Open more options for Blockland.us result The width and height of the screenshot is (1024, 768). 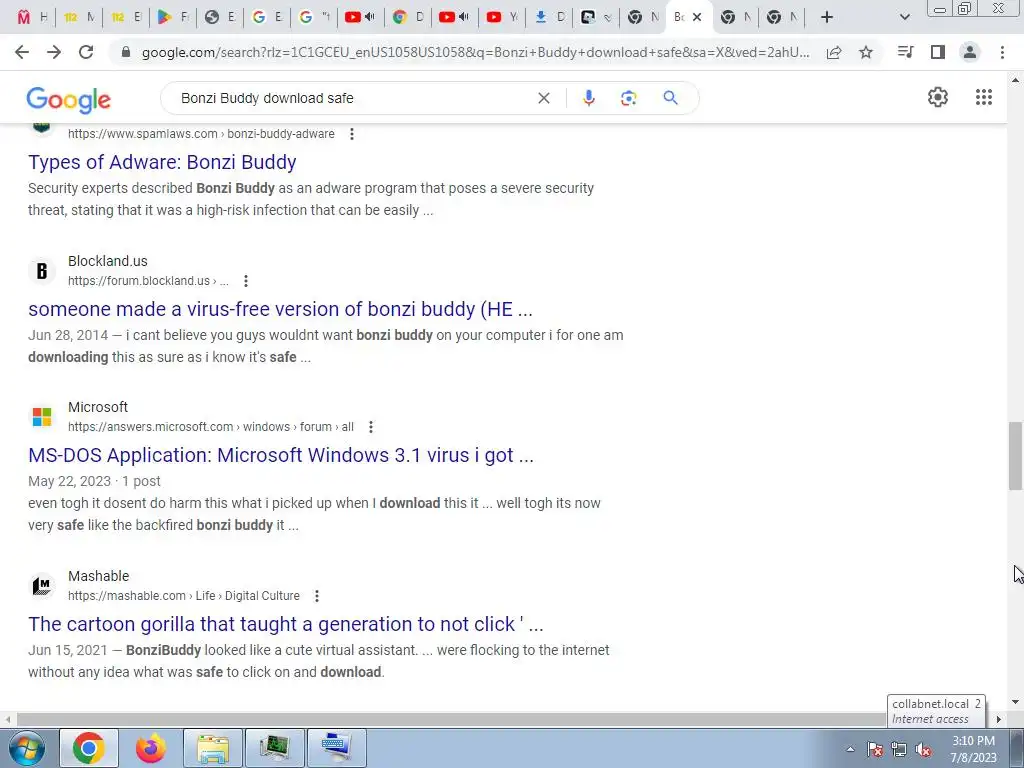pyautogui.click(x=246, y=281)
